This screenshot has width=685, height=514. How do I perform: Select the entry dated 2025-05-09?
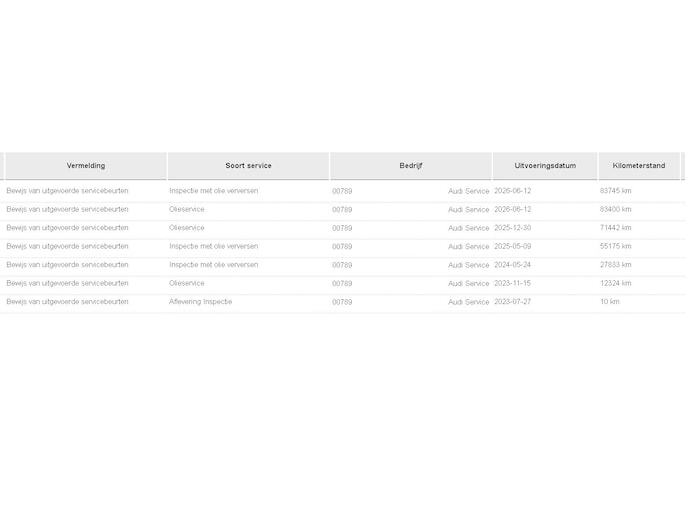click(x=342, y=246)
